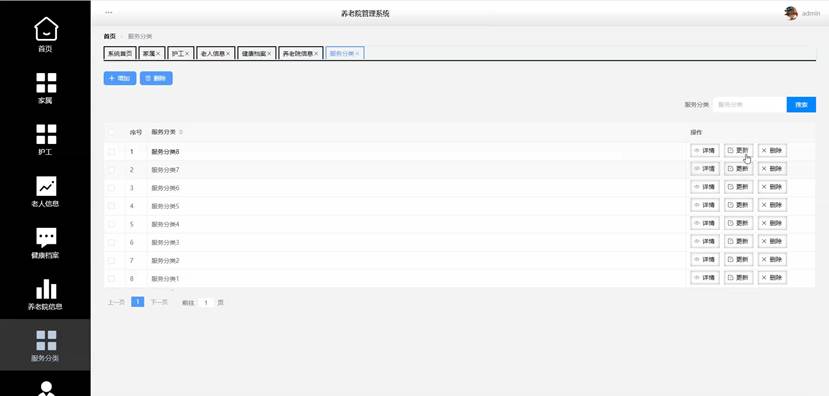Open 详情 for 服务分类4
This screenshot has width=829, height=396.
pyautogui.click(x=705, y=223)
